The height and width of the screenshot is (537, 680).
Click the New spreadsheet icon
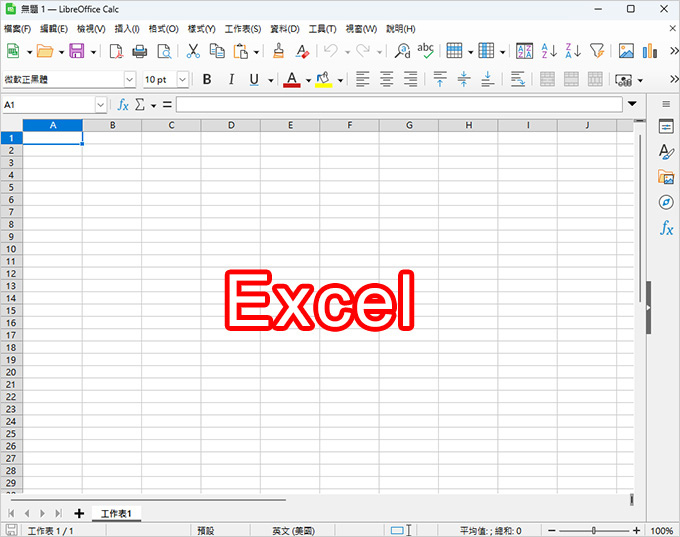pyautogui.click(x=13, y=51)
